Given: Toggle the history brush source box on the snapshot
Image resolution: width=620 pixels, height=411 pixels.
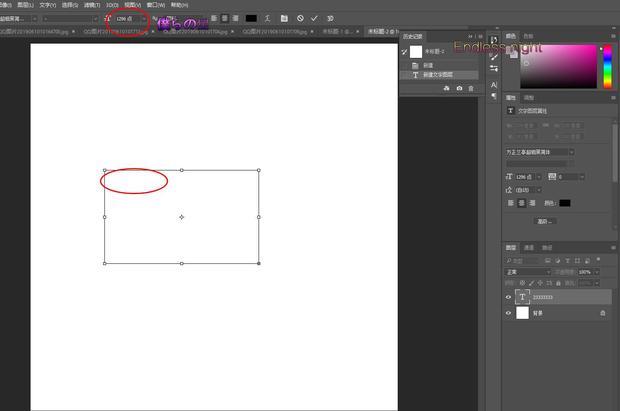Looking at the screenshot, I should pyautogui.click(x=404, y=51).
